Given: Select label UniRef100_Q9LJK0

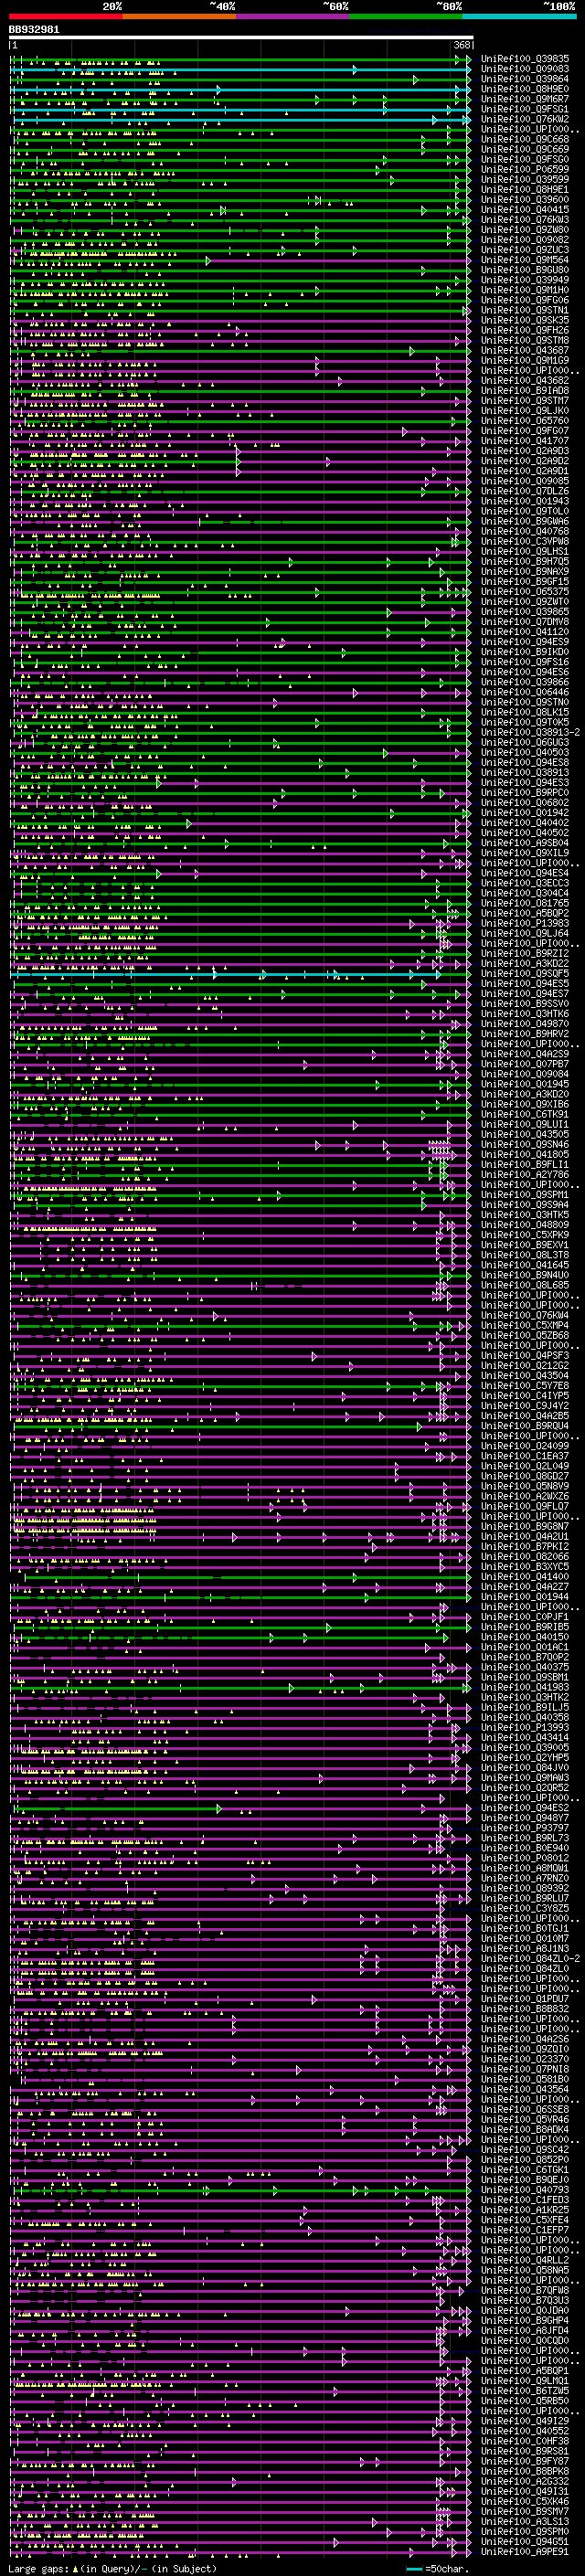Looking at the screenshot, I should click(x=525, y=411).
